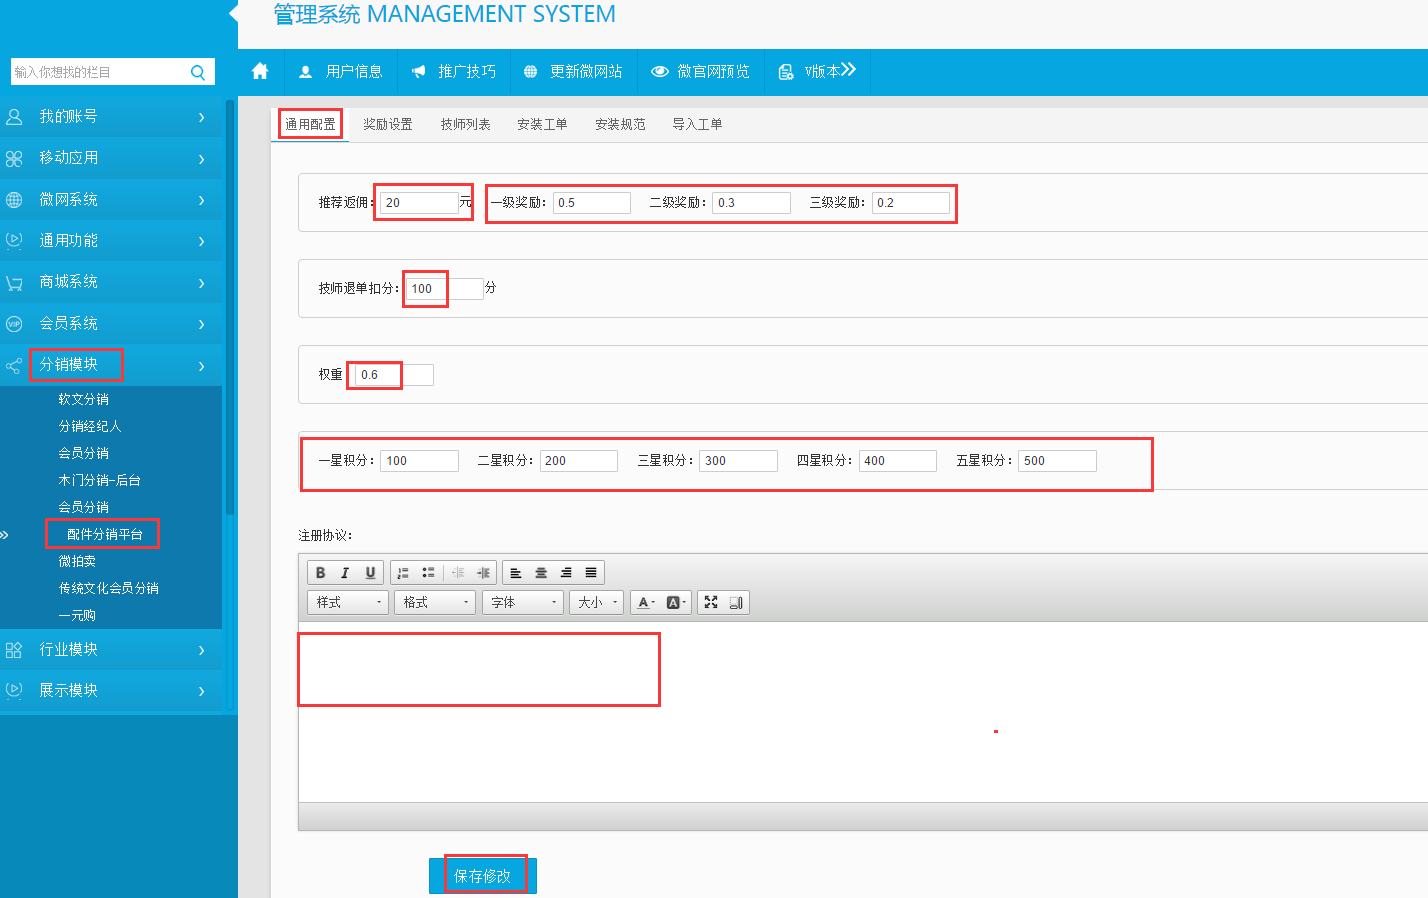
Task: Open the 大小 font size dropdown
Action: 597,602
